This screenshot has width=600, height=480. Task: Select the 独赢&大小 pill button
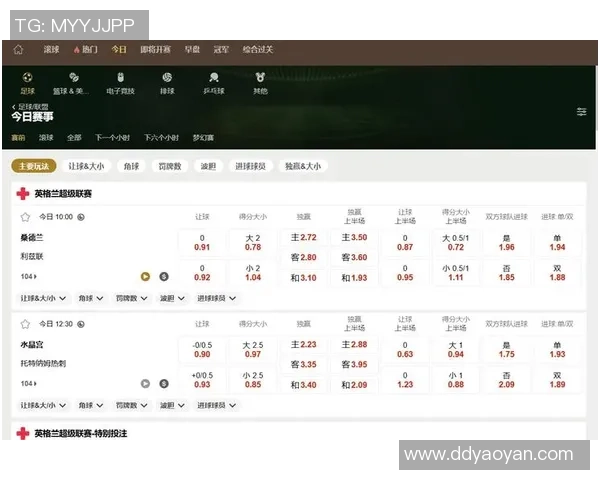click(x=303, y=166)
